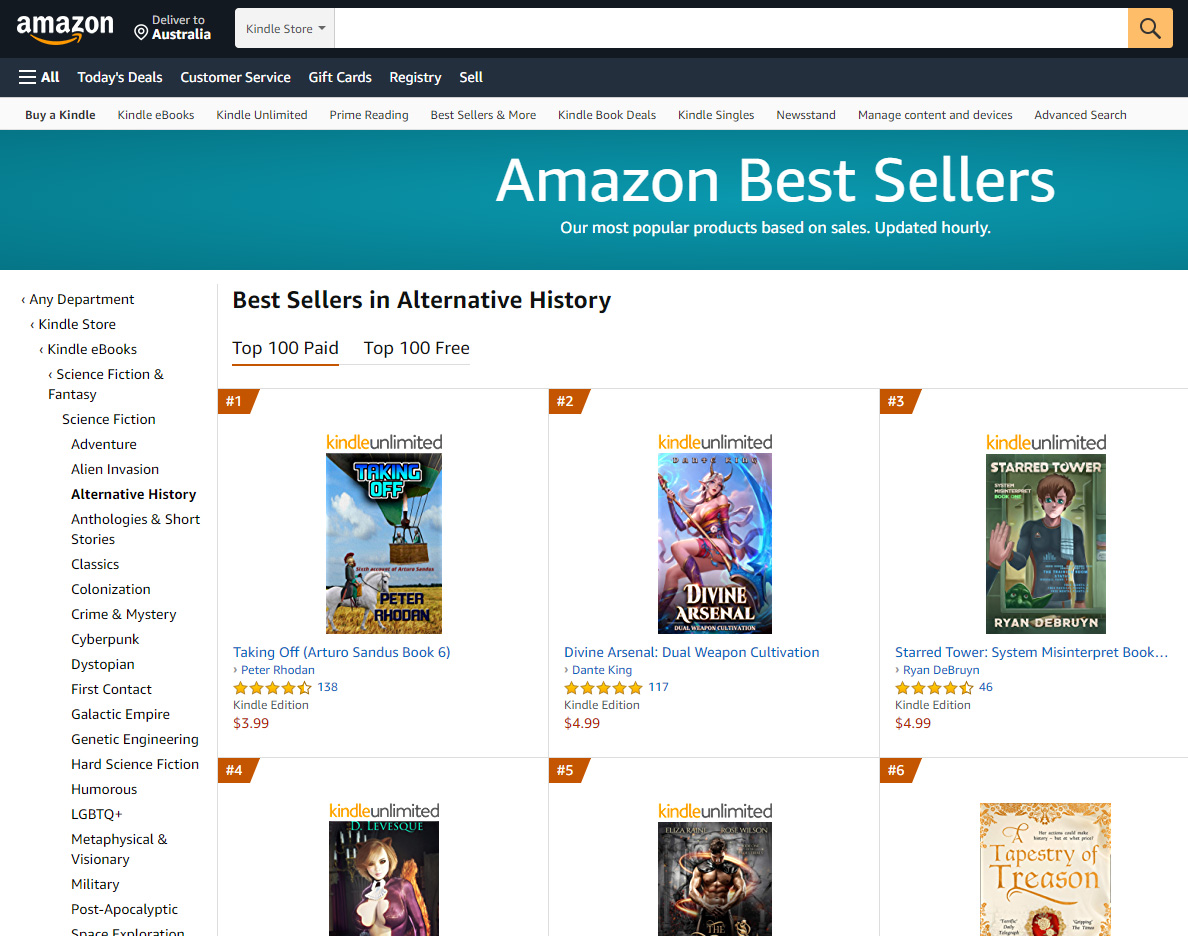Open the Divine Arsenal: Dual Weapon Cultivation title
Viewport: 1188px width, 936px height.
(691, 652)
